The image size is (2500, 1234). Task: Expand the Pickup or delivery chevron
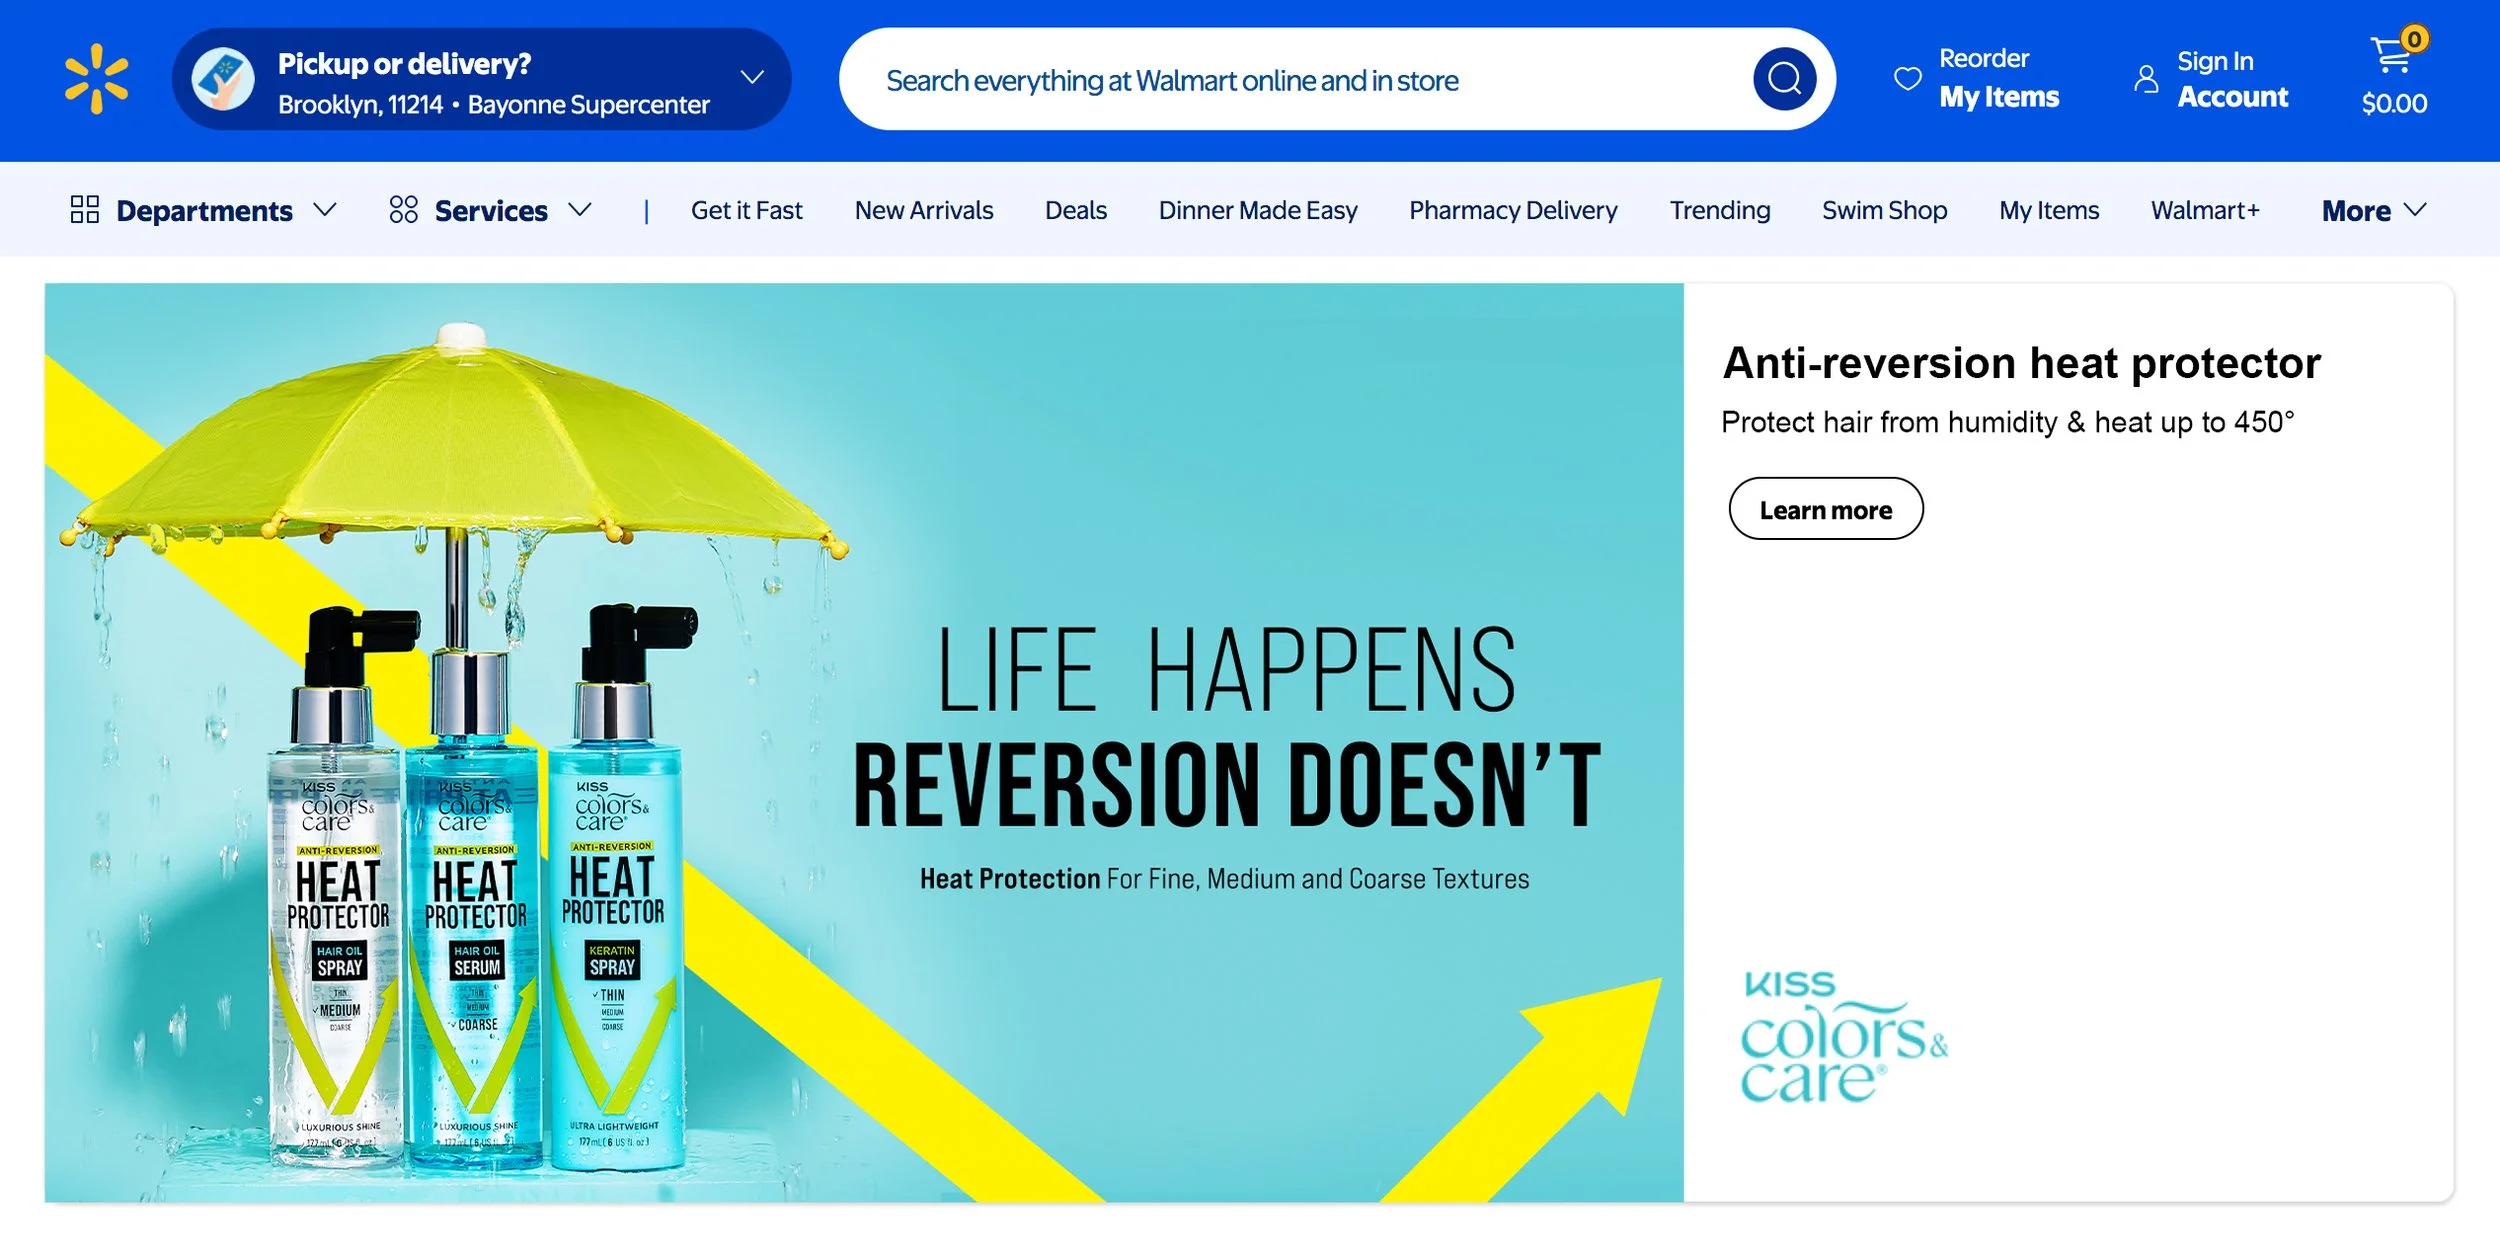752,77
